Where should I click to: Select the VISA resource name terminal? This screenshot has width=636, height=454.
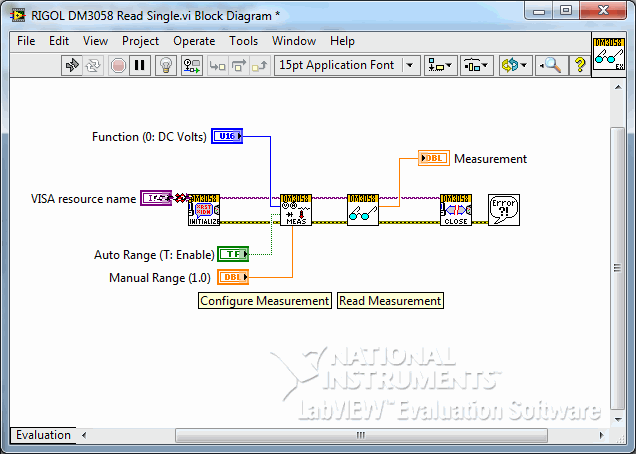coord(156,198)
